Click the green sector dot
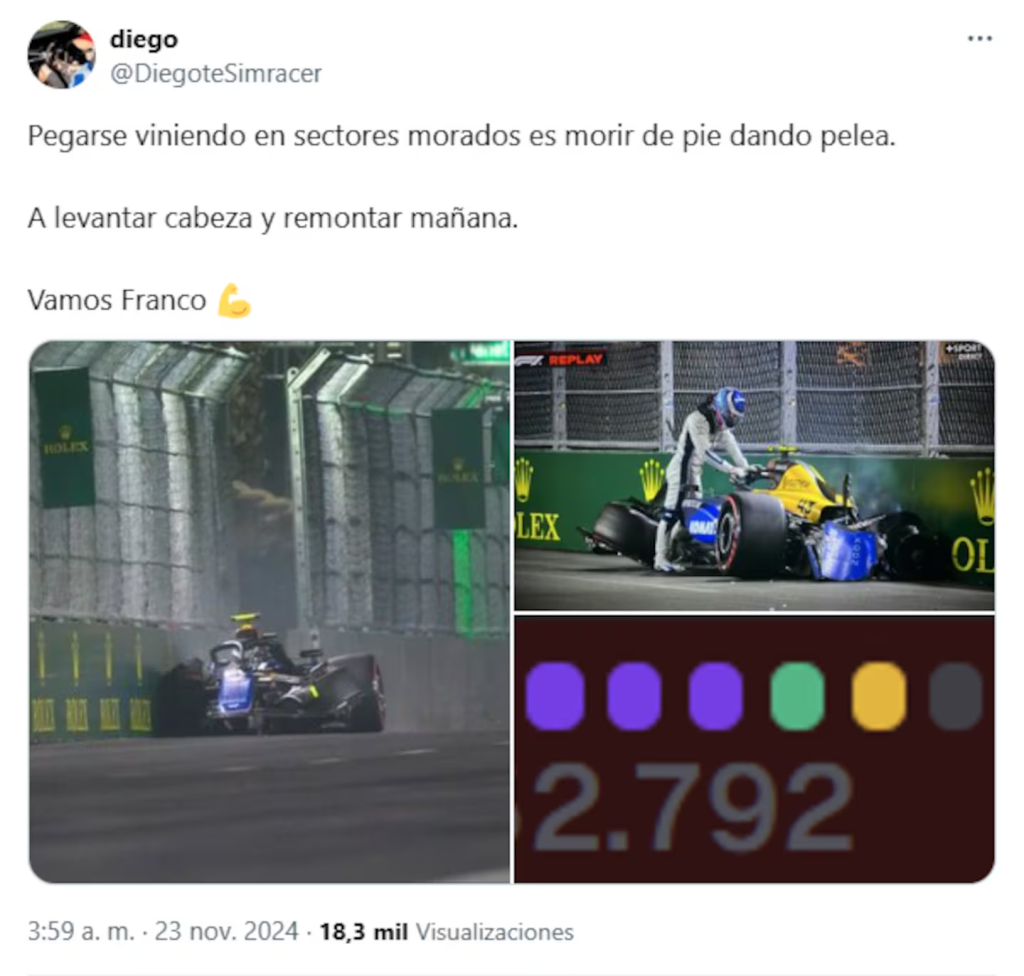This screenshot has width=1024, height=976. 797,695
